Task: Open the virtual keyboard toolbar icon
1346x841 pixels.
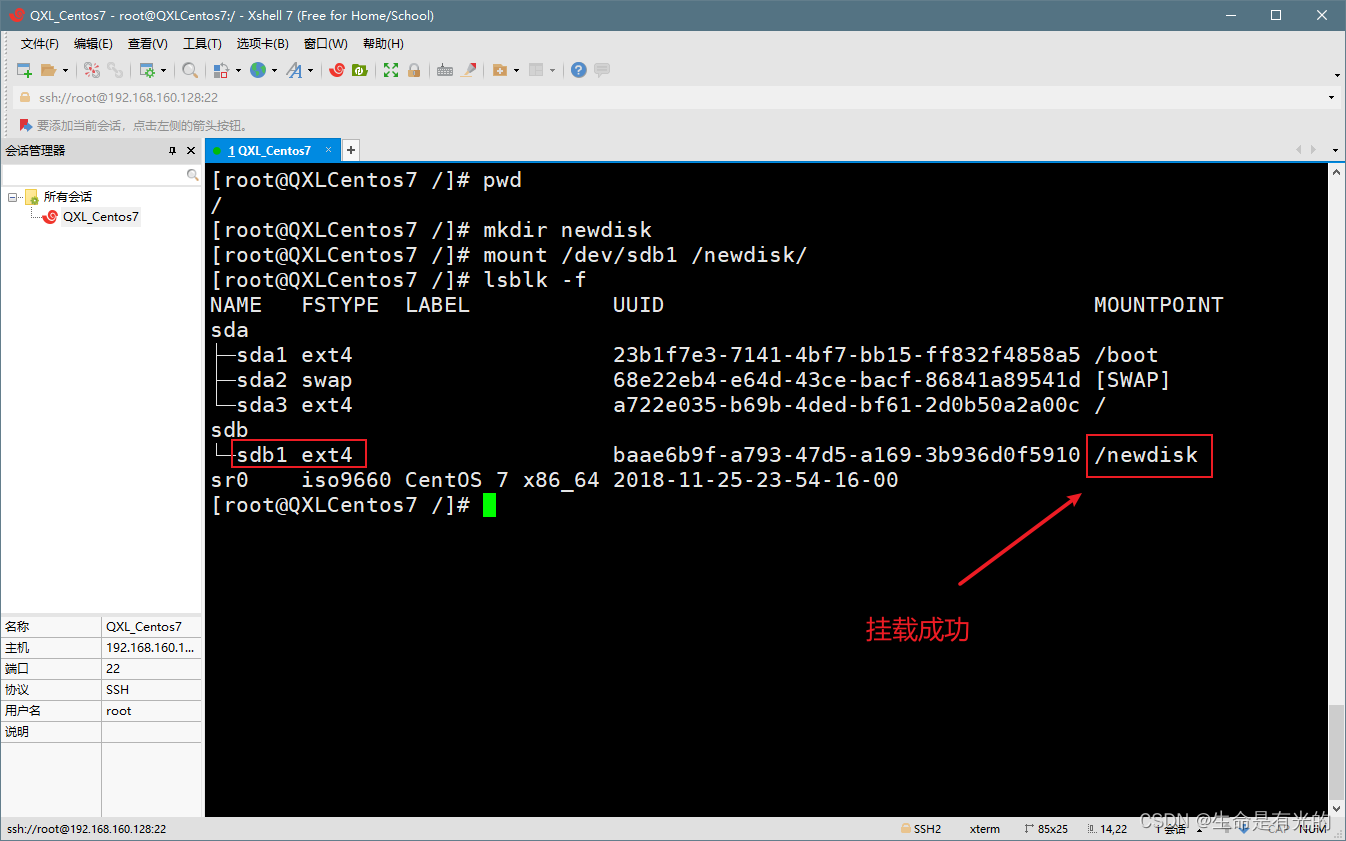Action: tap(445, 70)
